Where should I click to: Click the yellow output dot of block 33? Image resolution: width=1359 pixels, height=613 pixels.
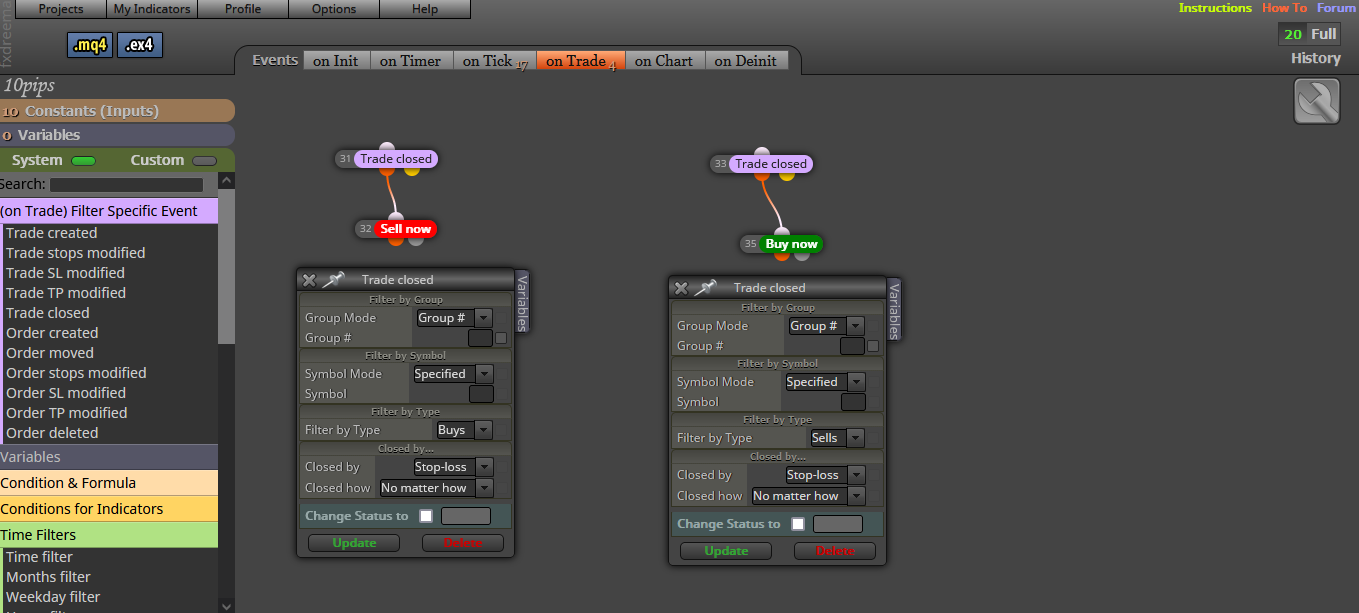coord(787,176)
